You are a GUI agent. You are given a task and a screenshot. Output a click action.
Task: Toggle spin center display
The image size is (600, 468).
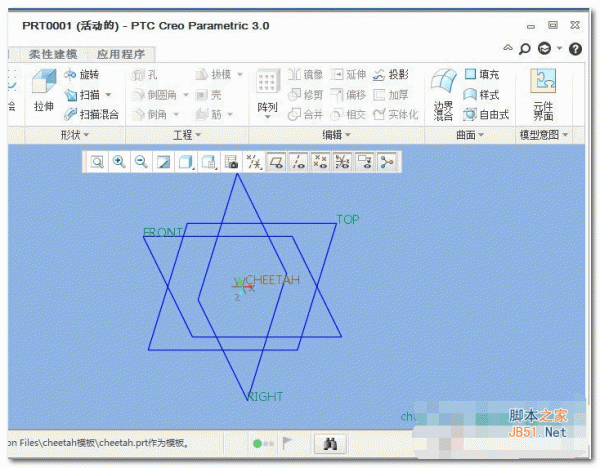click(x=387, y=162)
